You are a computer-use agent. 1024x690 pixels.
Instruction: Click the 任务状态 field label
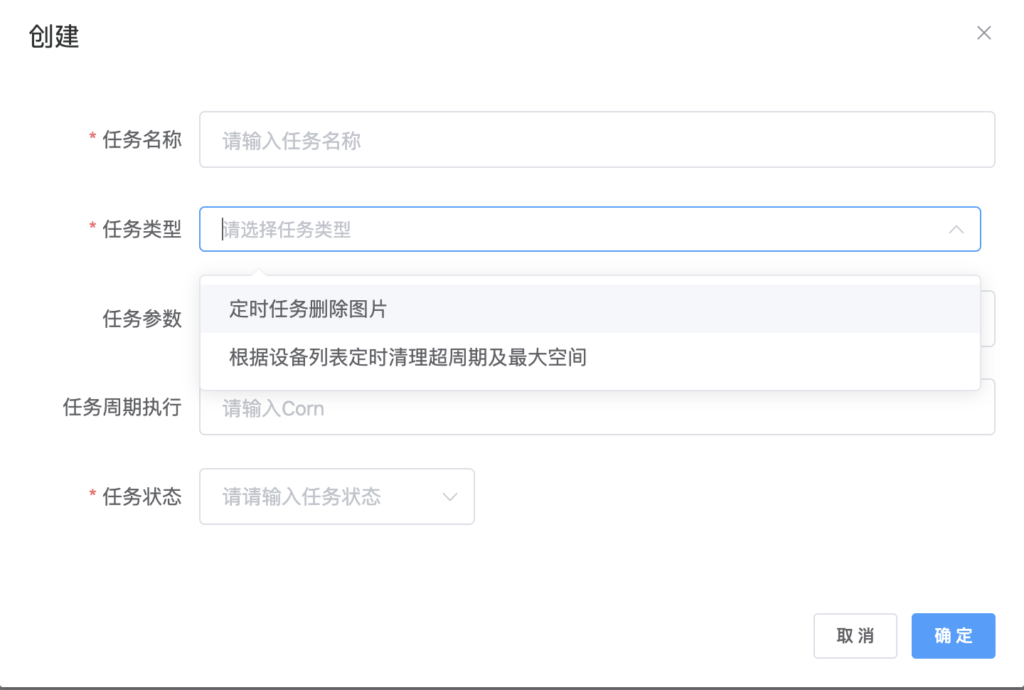pyautogui.click(x=142, y=497)
